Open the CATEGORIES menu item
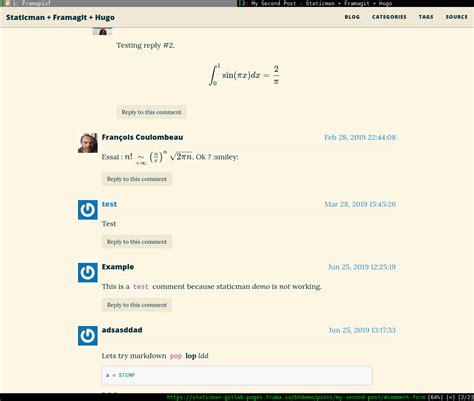Viewport: 474px width, 401px height. 389,17
